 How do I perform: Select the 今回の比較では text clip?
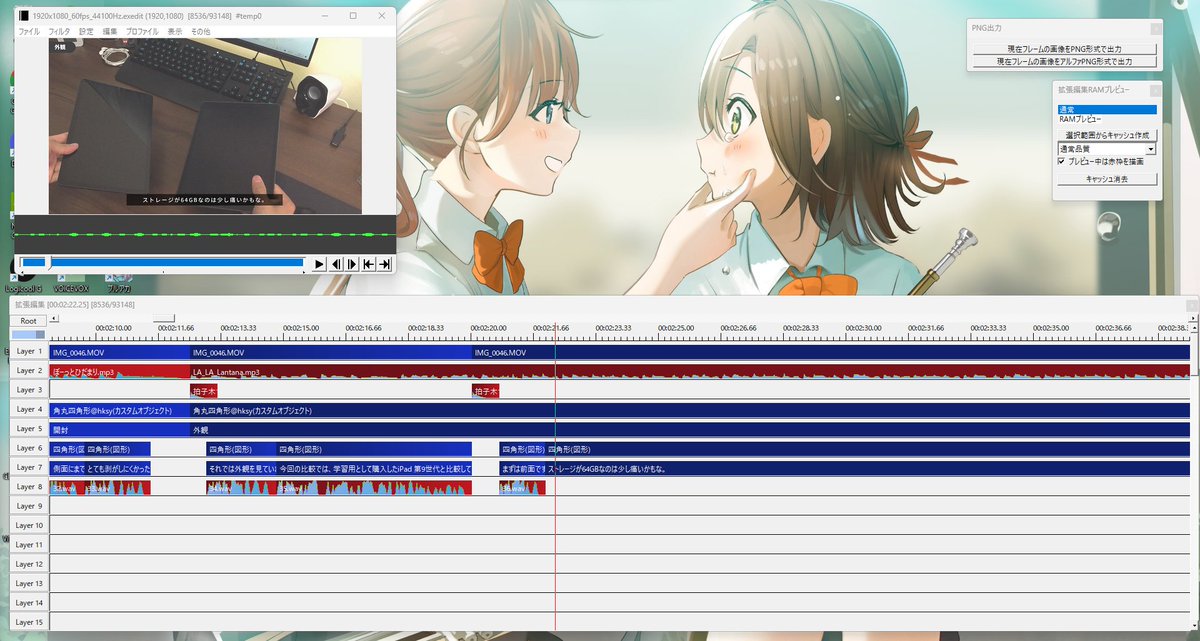[x=374, y=468]
